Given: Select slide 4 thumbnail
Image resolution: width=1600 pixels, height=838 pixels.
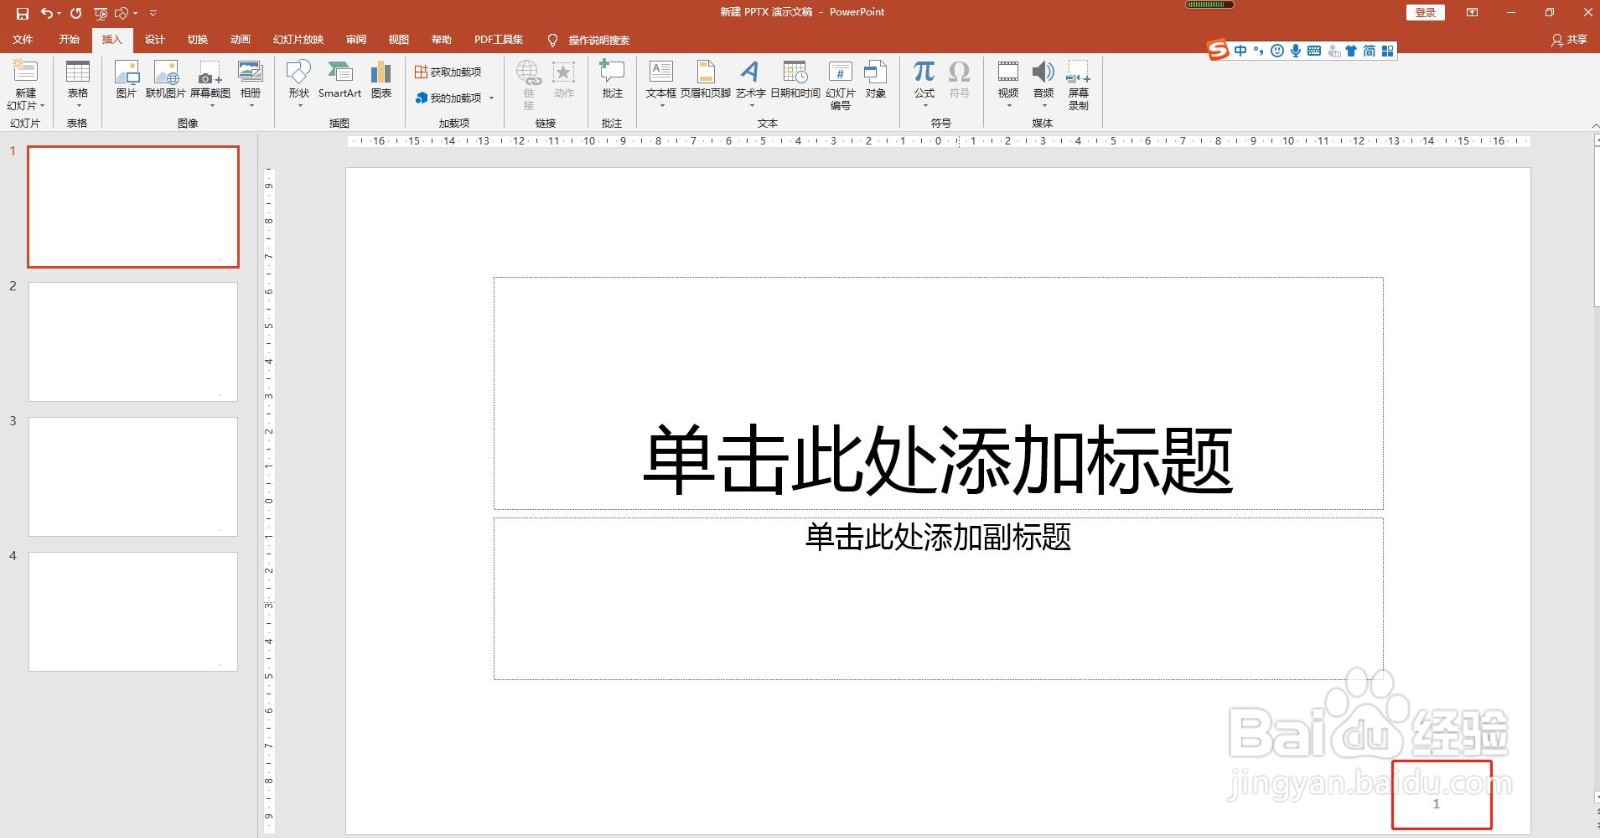Looking at the screenshot, I should point(133,612).
